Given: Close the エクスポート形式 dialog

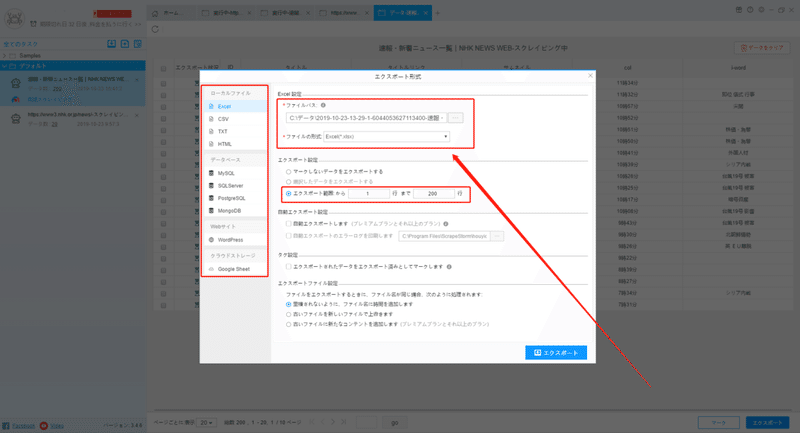Looking at the screenshot, I should 590,75.
